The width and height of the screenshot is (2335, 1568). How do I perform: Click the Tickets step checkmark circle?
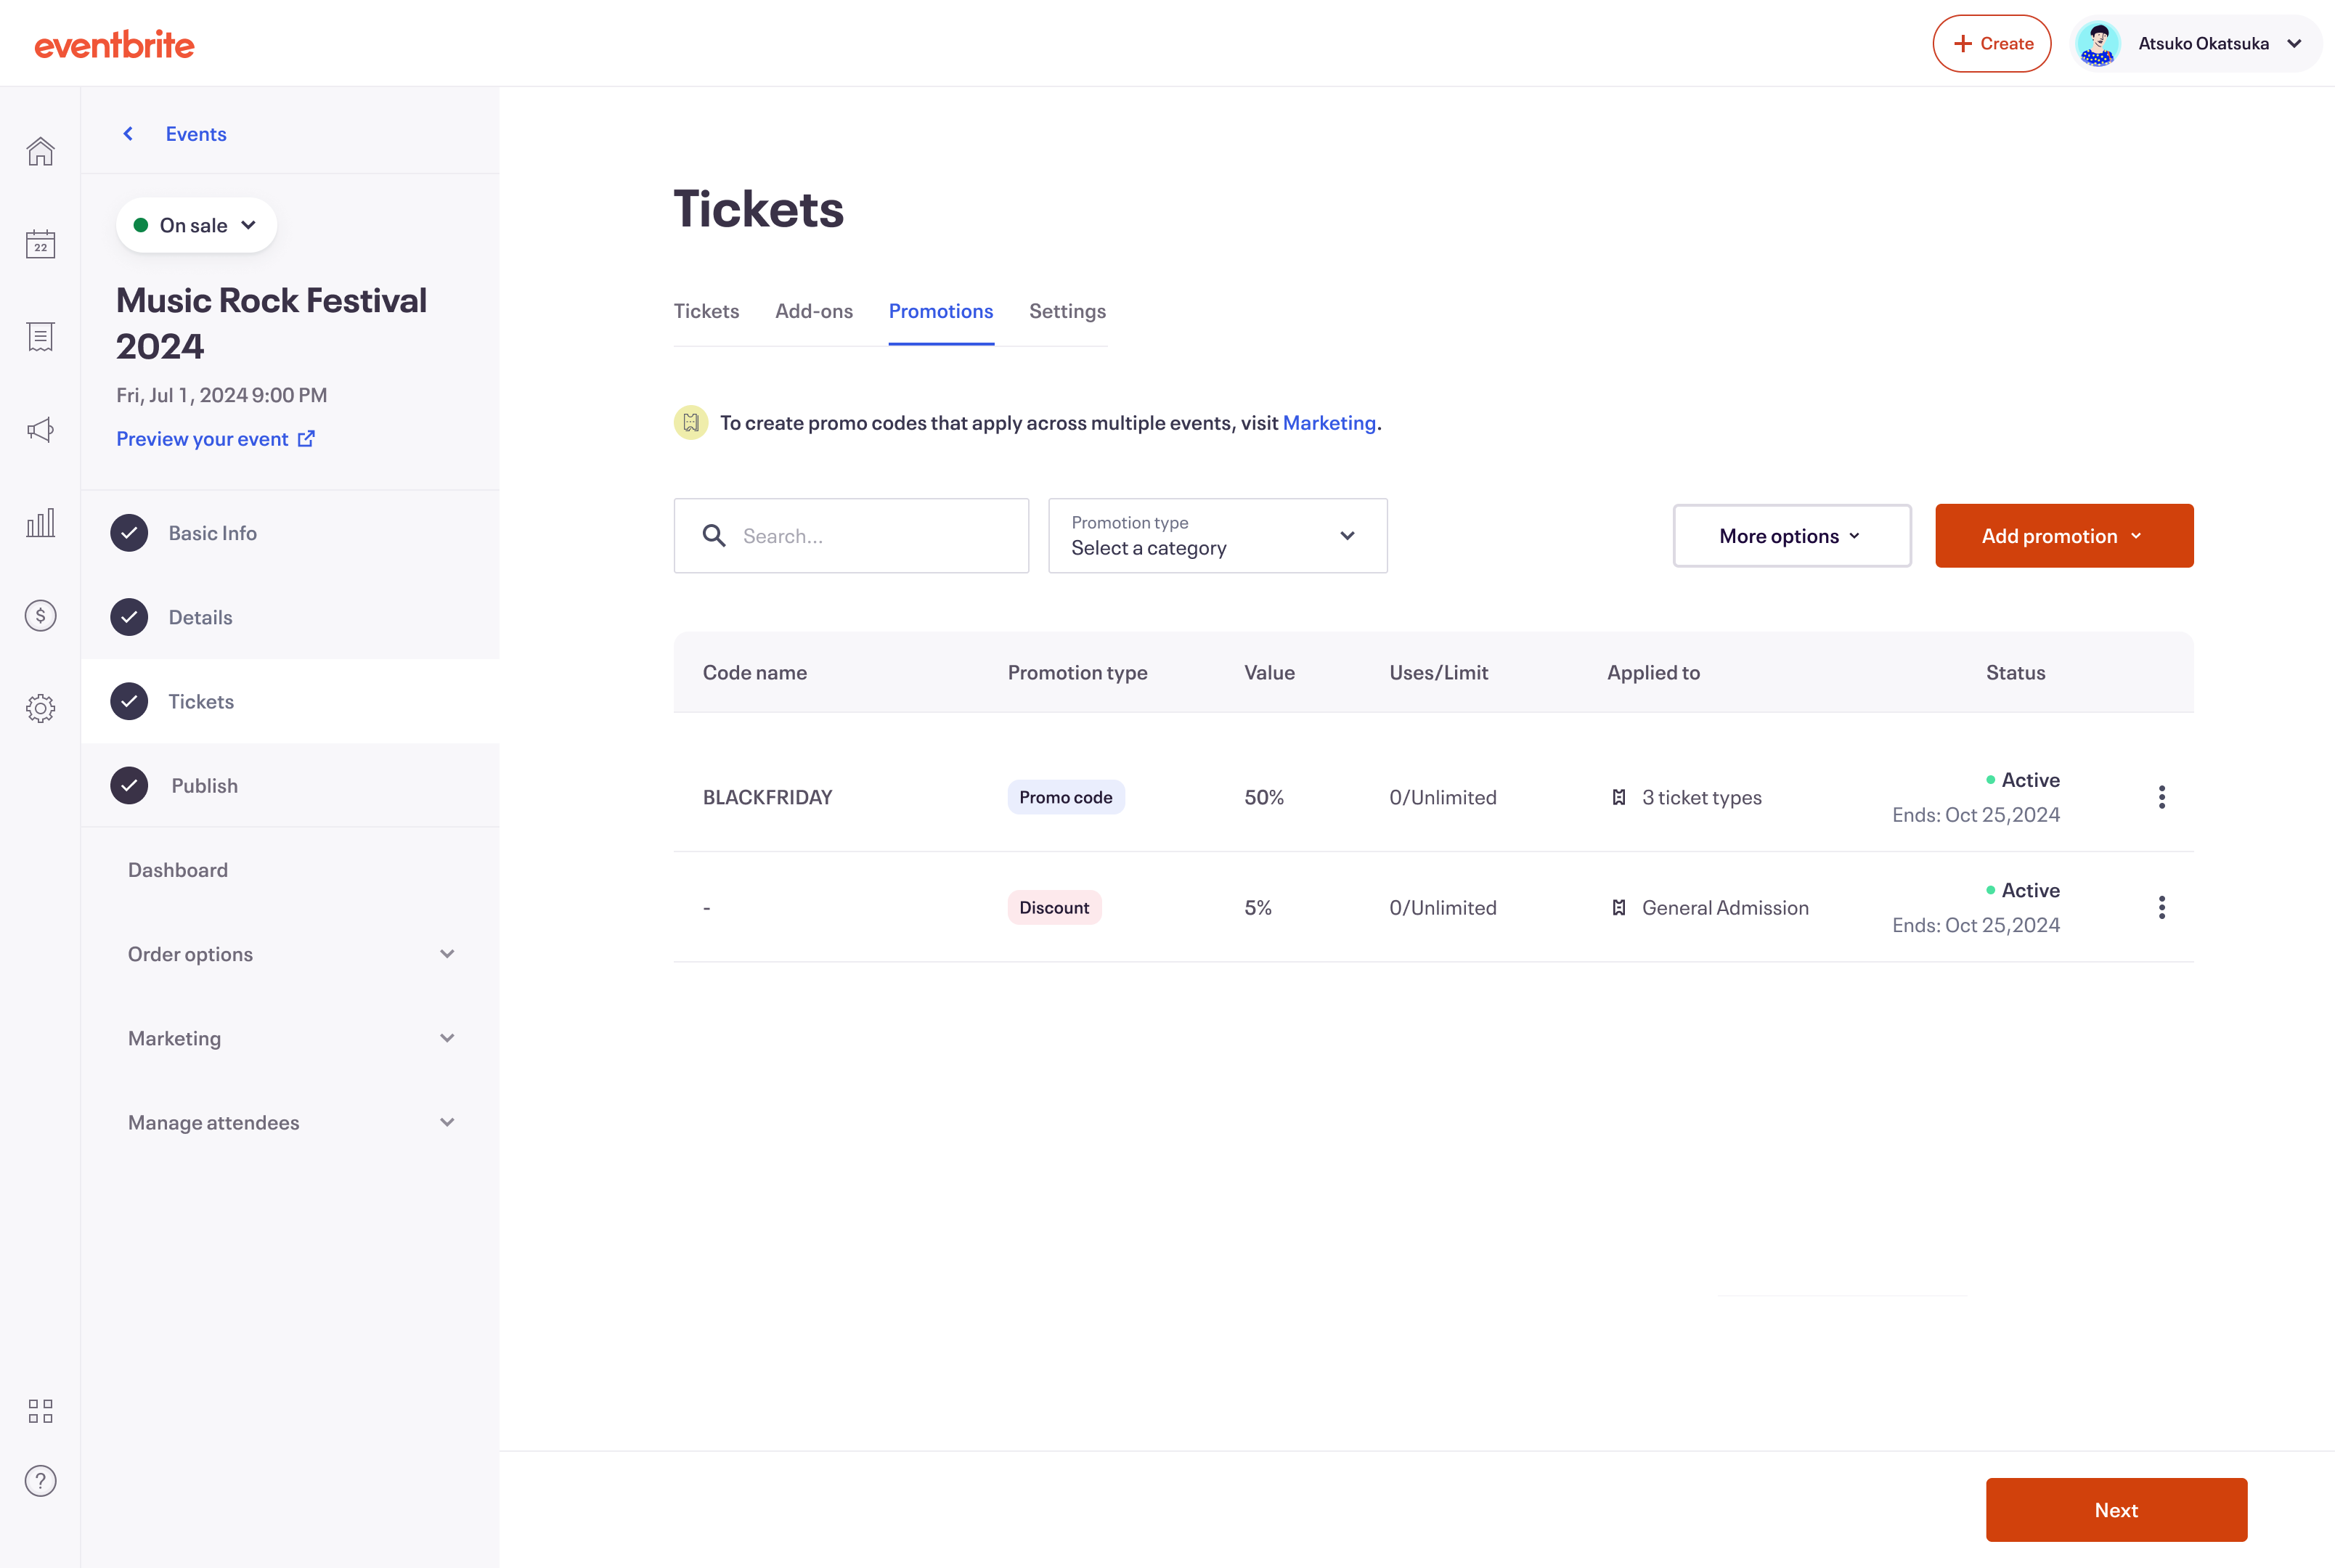129,701
